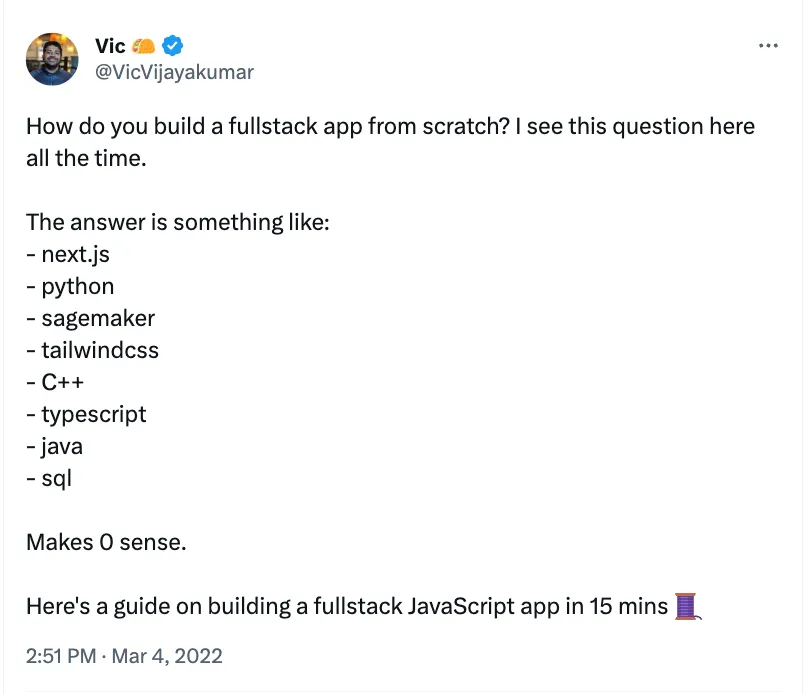Select the avatar thumbnail in the header
The width and height of the screenshot is (808, 694).
point(51,59)
